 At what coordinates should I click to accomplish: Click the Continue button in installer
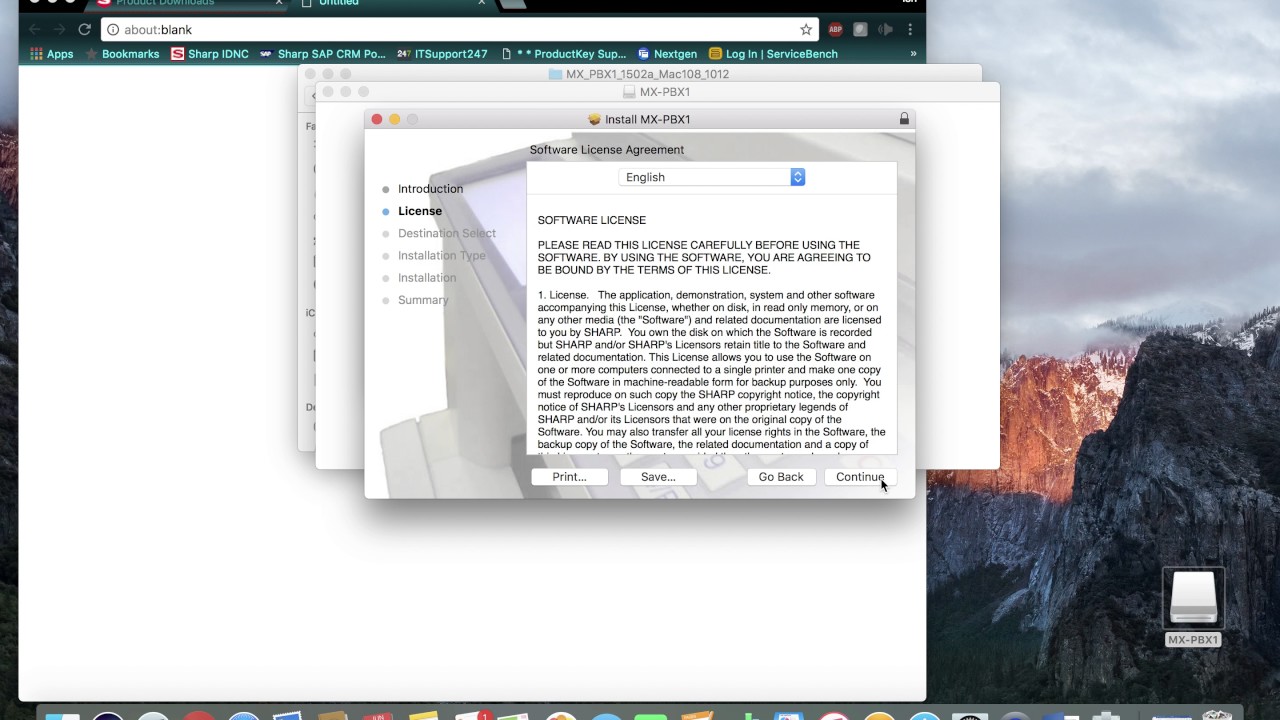tap(860, 477)
